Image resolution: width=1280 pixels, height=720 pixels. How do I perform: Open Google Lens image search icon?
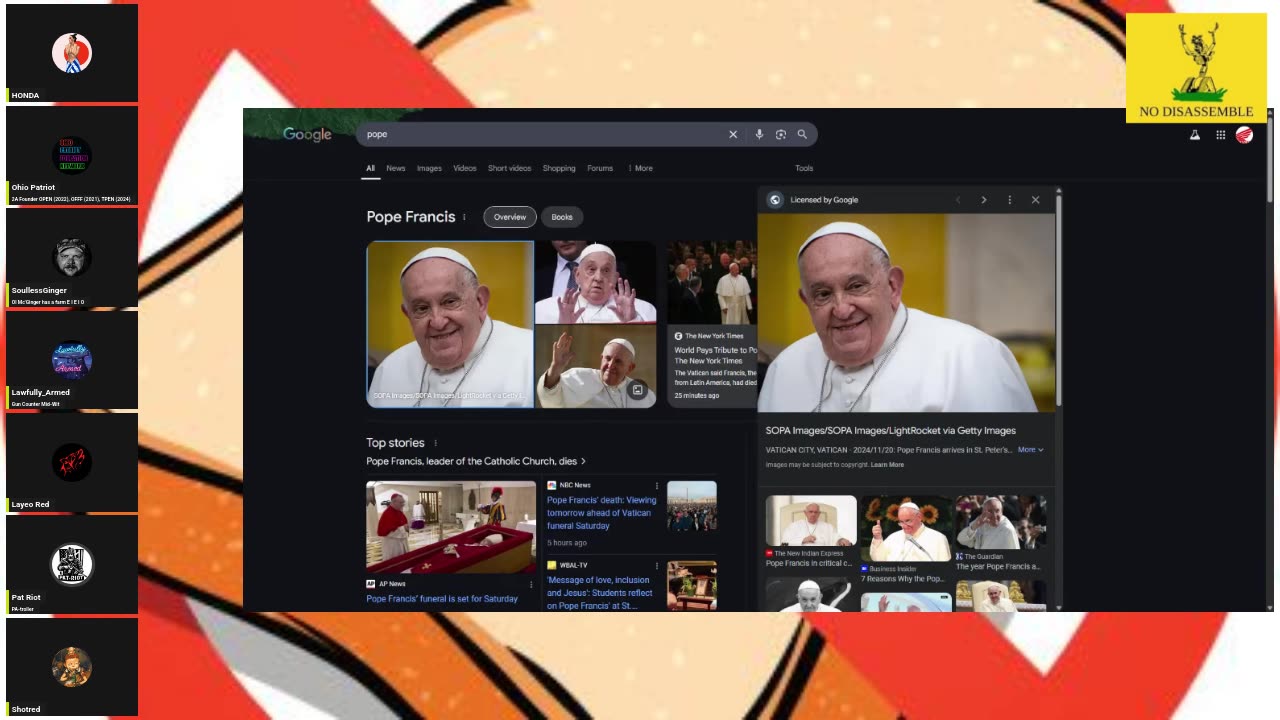781,134
